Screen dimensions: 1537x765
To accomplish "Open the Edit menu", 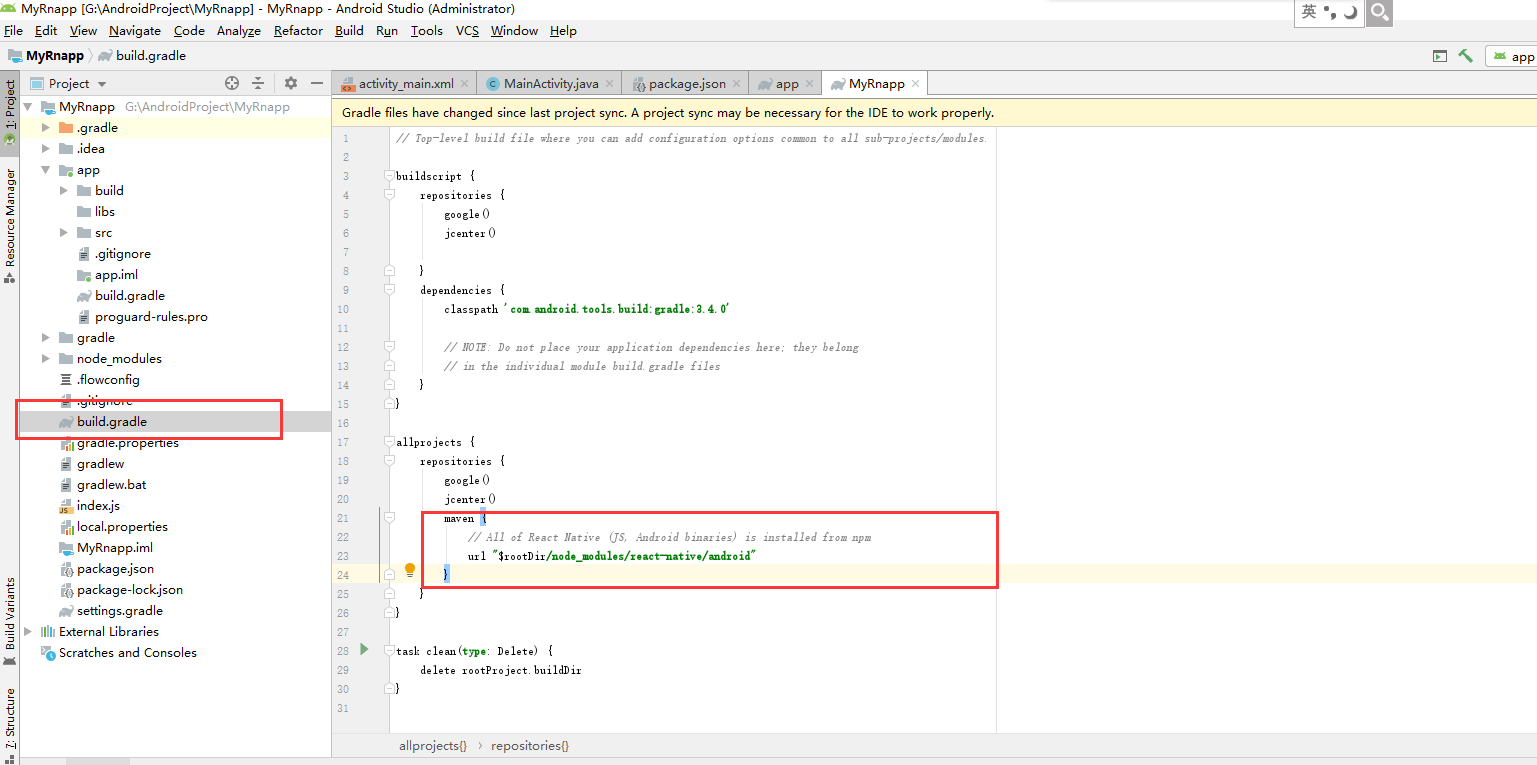I will [x=46, y=31].
